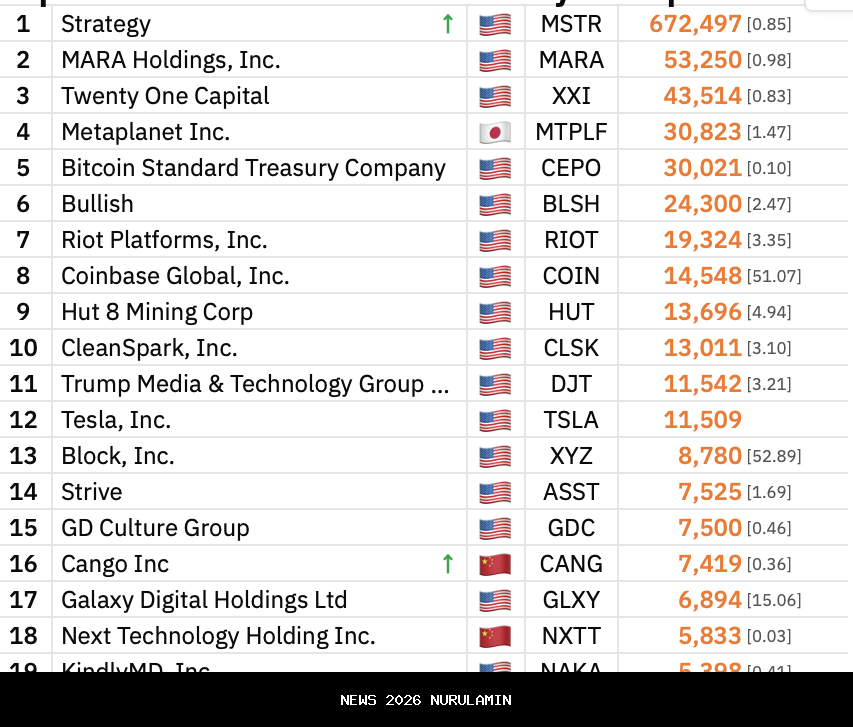Screen dimensions: 853x727
Task: Open Trump Media & Technology Group entry
Action: point(255,384)
